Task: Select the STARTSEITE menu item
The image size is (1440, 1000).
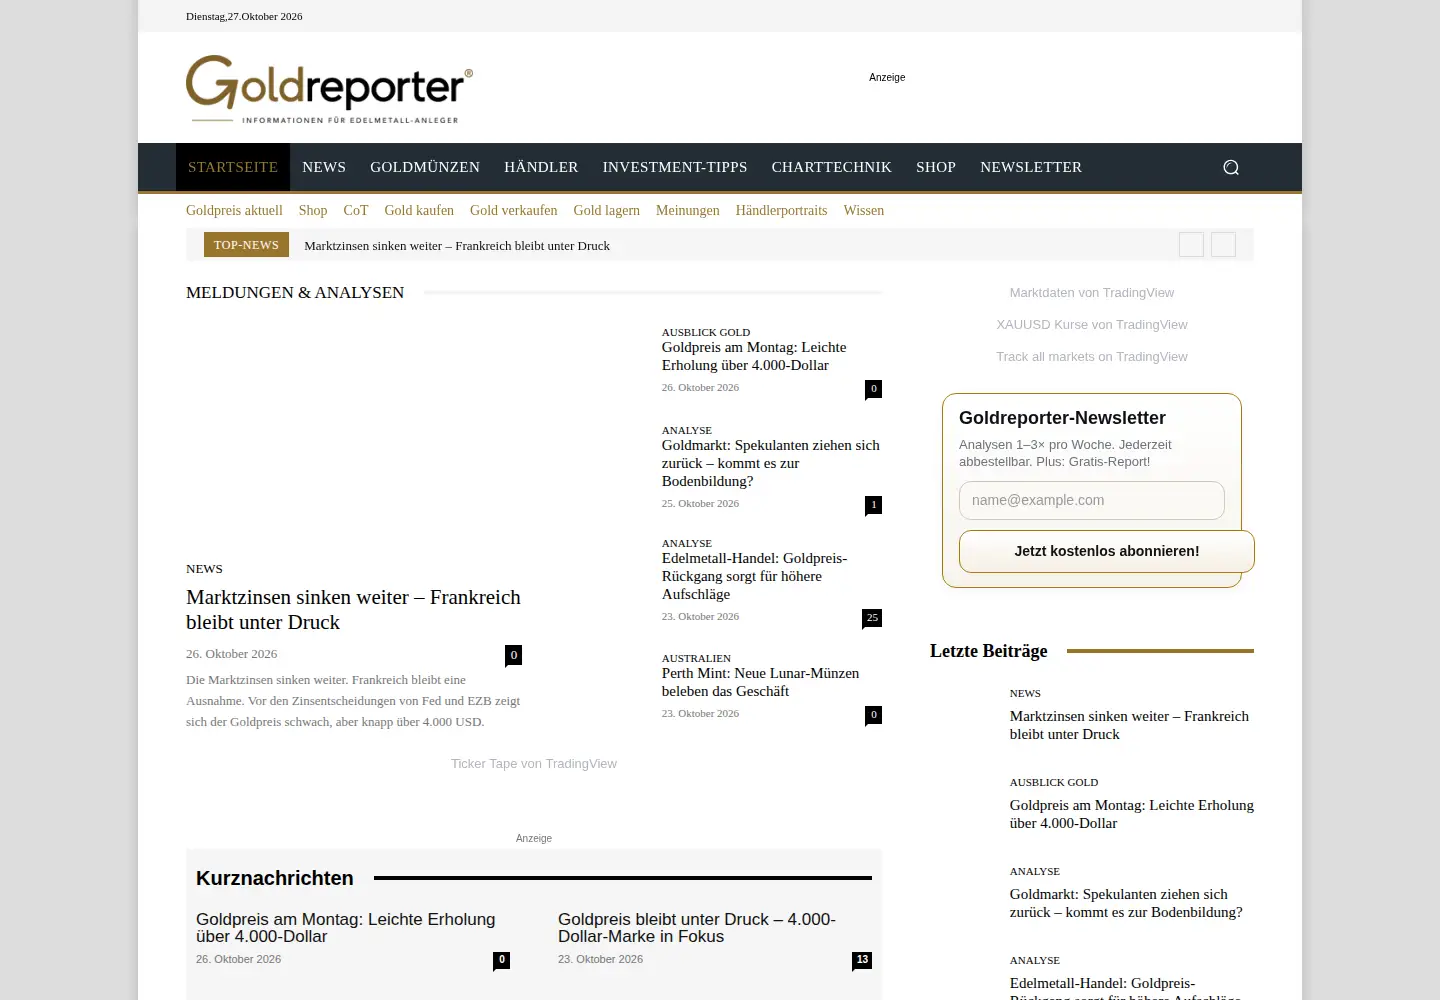Action: [x=233, y=167]
